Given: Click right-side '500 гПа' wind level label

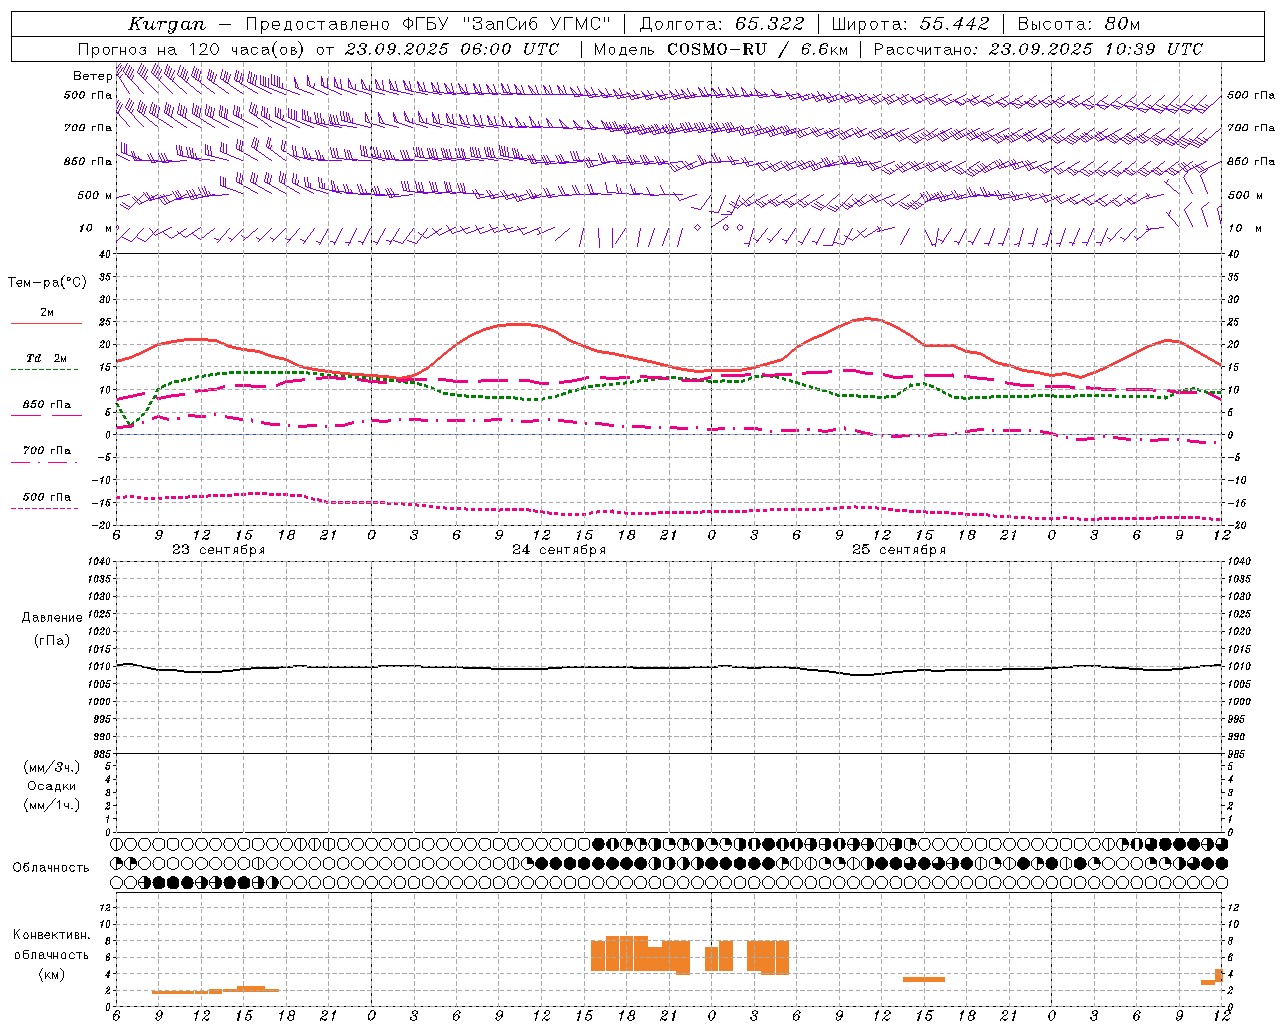Looking at the screenshot, I should point(1251,95).
